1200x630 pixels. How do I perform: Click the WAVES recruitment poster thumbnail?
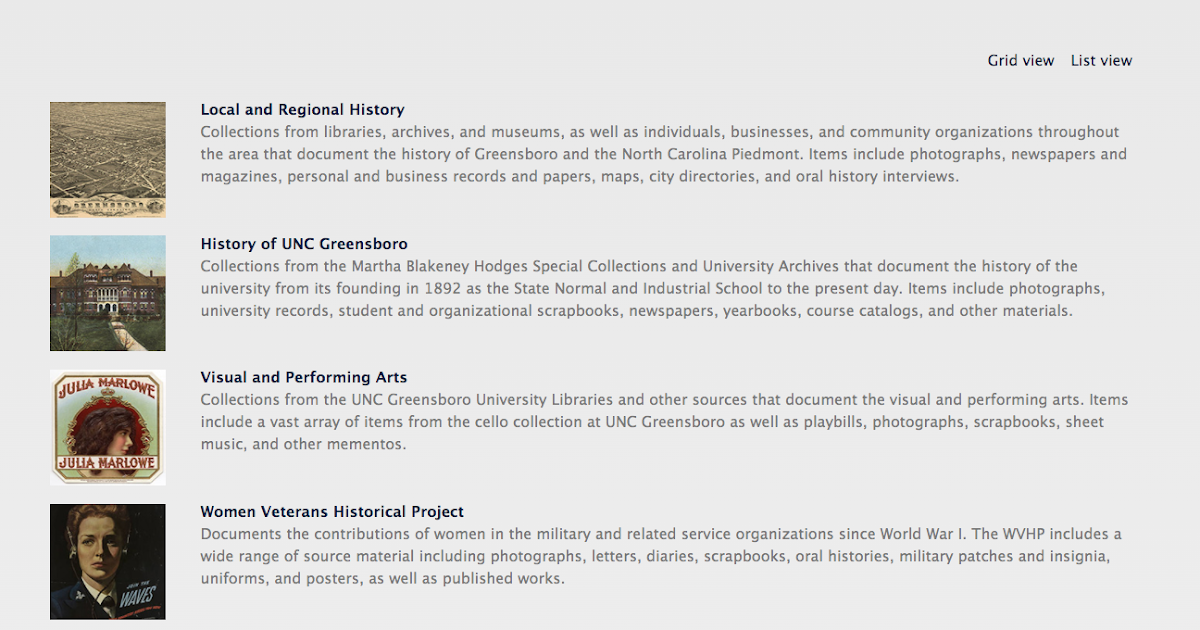[x=107, y=561]
